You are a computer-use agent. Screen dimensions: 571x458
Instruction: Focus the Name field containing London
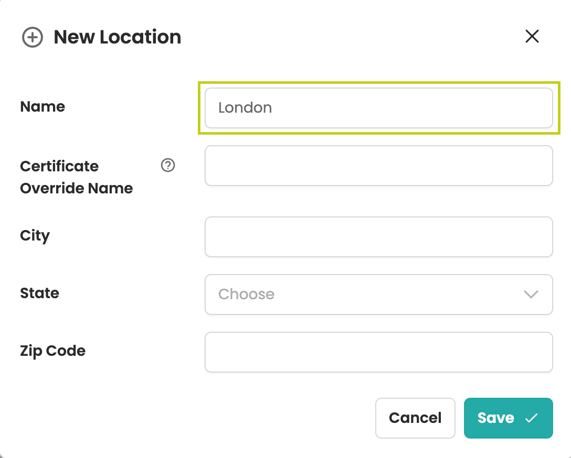pyautogui.click(x=379, y=108)
